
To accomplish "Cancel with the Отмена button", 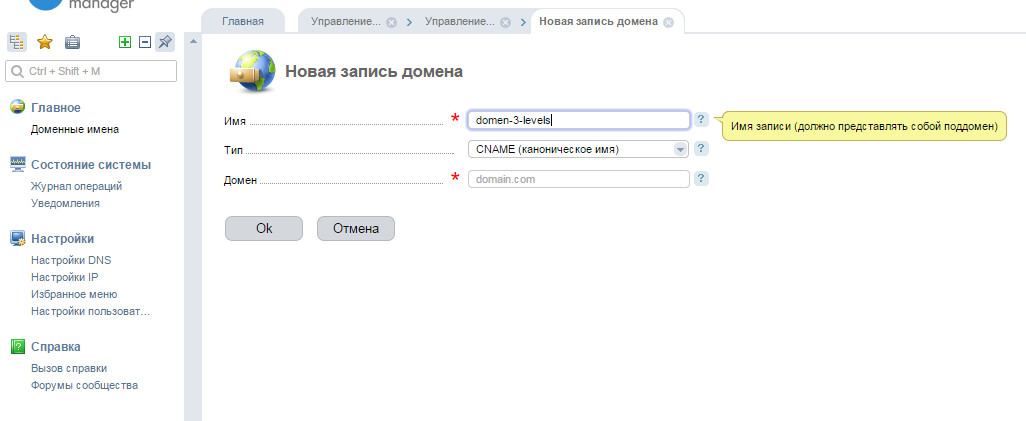I will click(x=356, y=229).
